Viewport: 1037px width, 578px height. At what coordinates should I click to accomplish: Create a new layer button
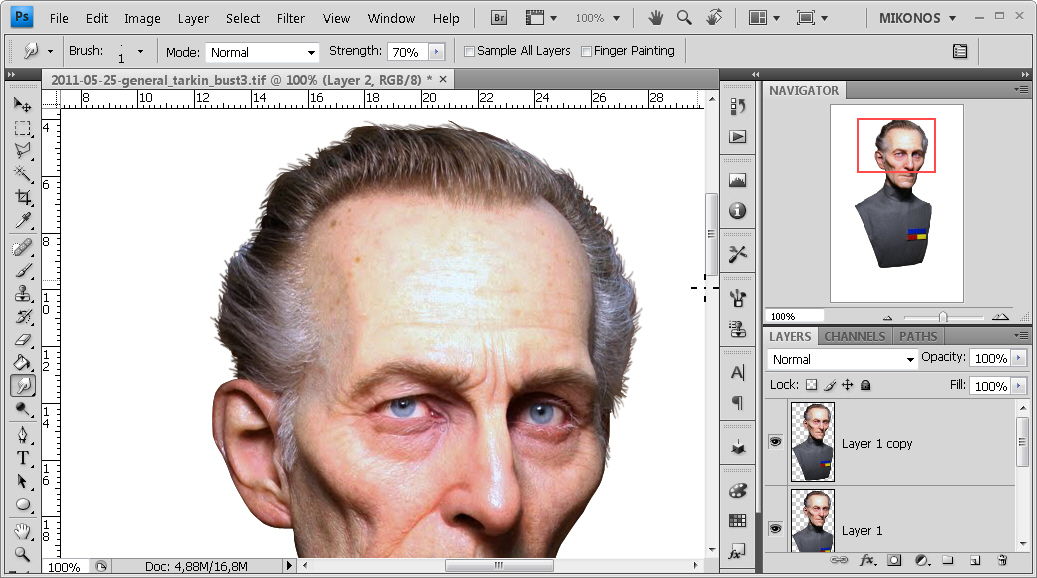point(975,561)
